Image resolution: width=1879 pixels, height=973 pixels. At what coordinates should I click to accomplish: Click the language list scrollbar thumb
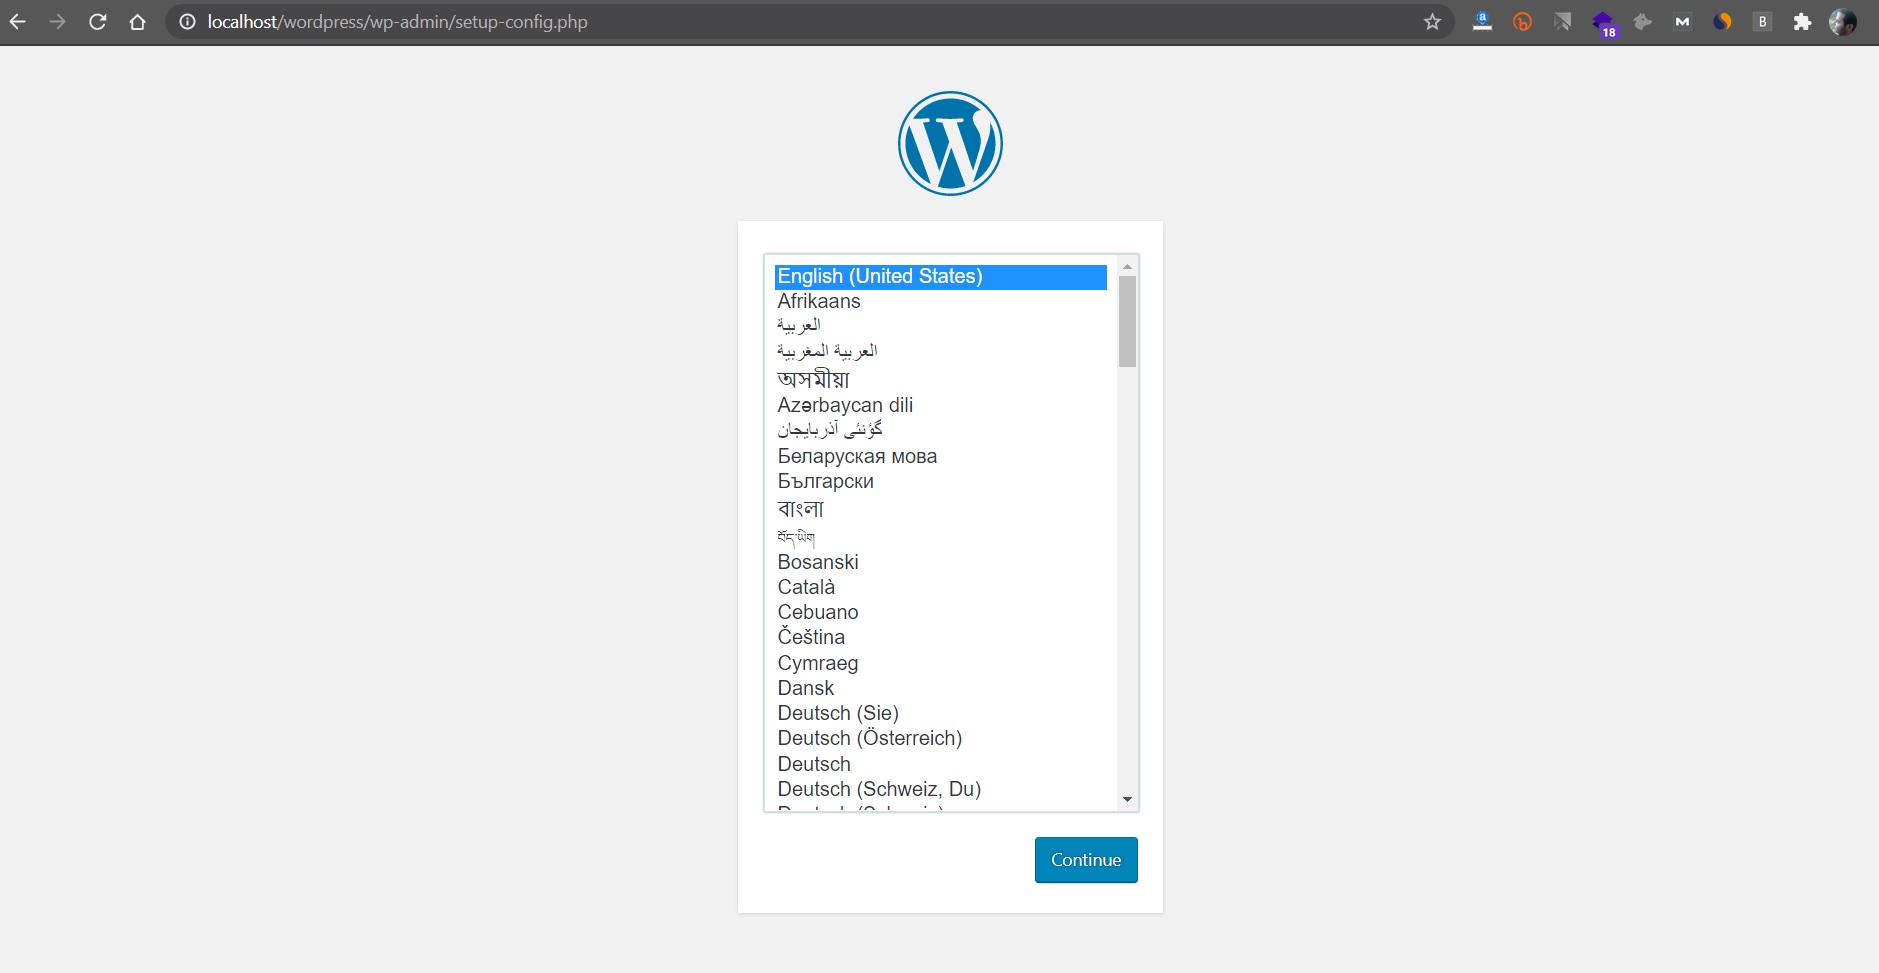click(1127, 322)
